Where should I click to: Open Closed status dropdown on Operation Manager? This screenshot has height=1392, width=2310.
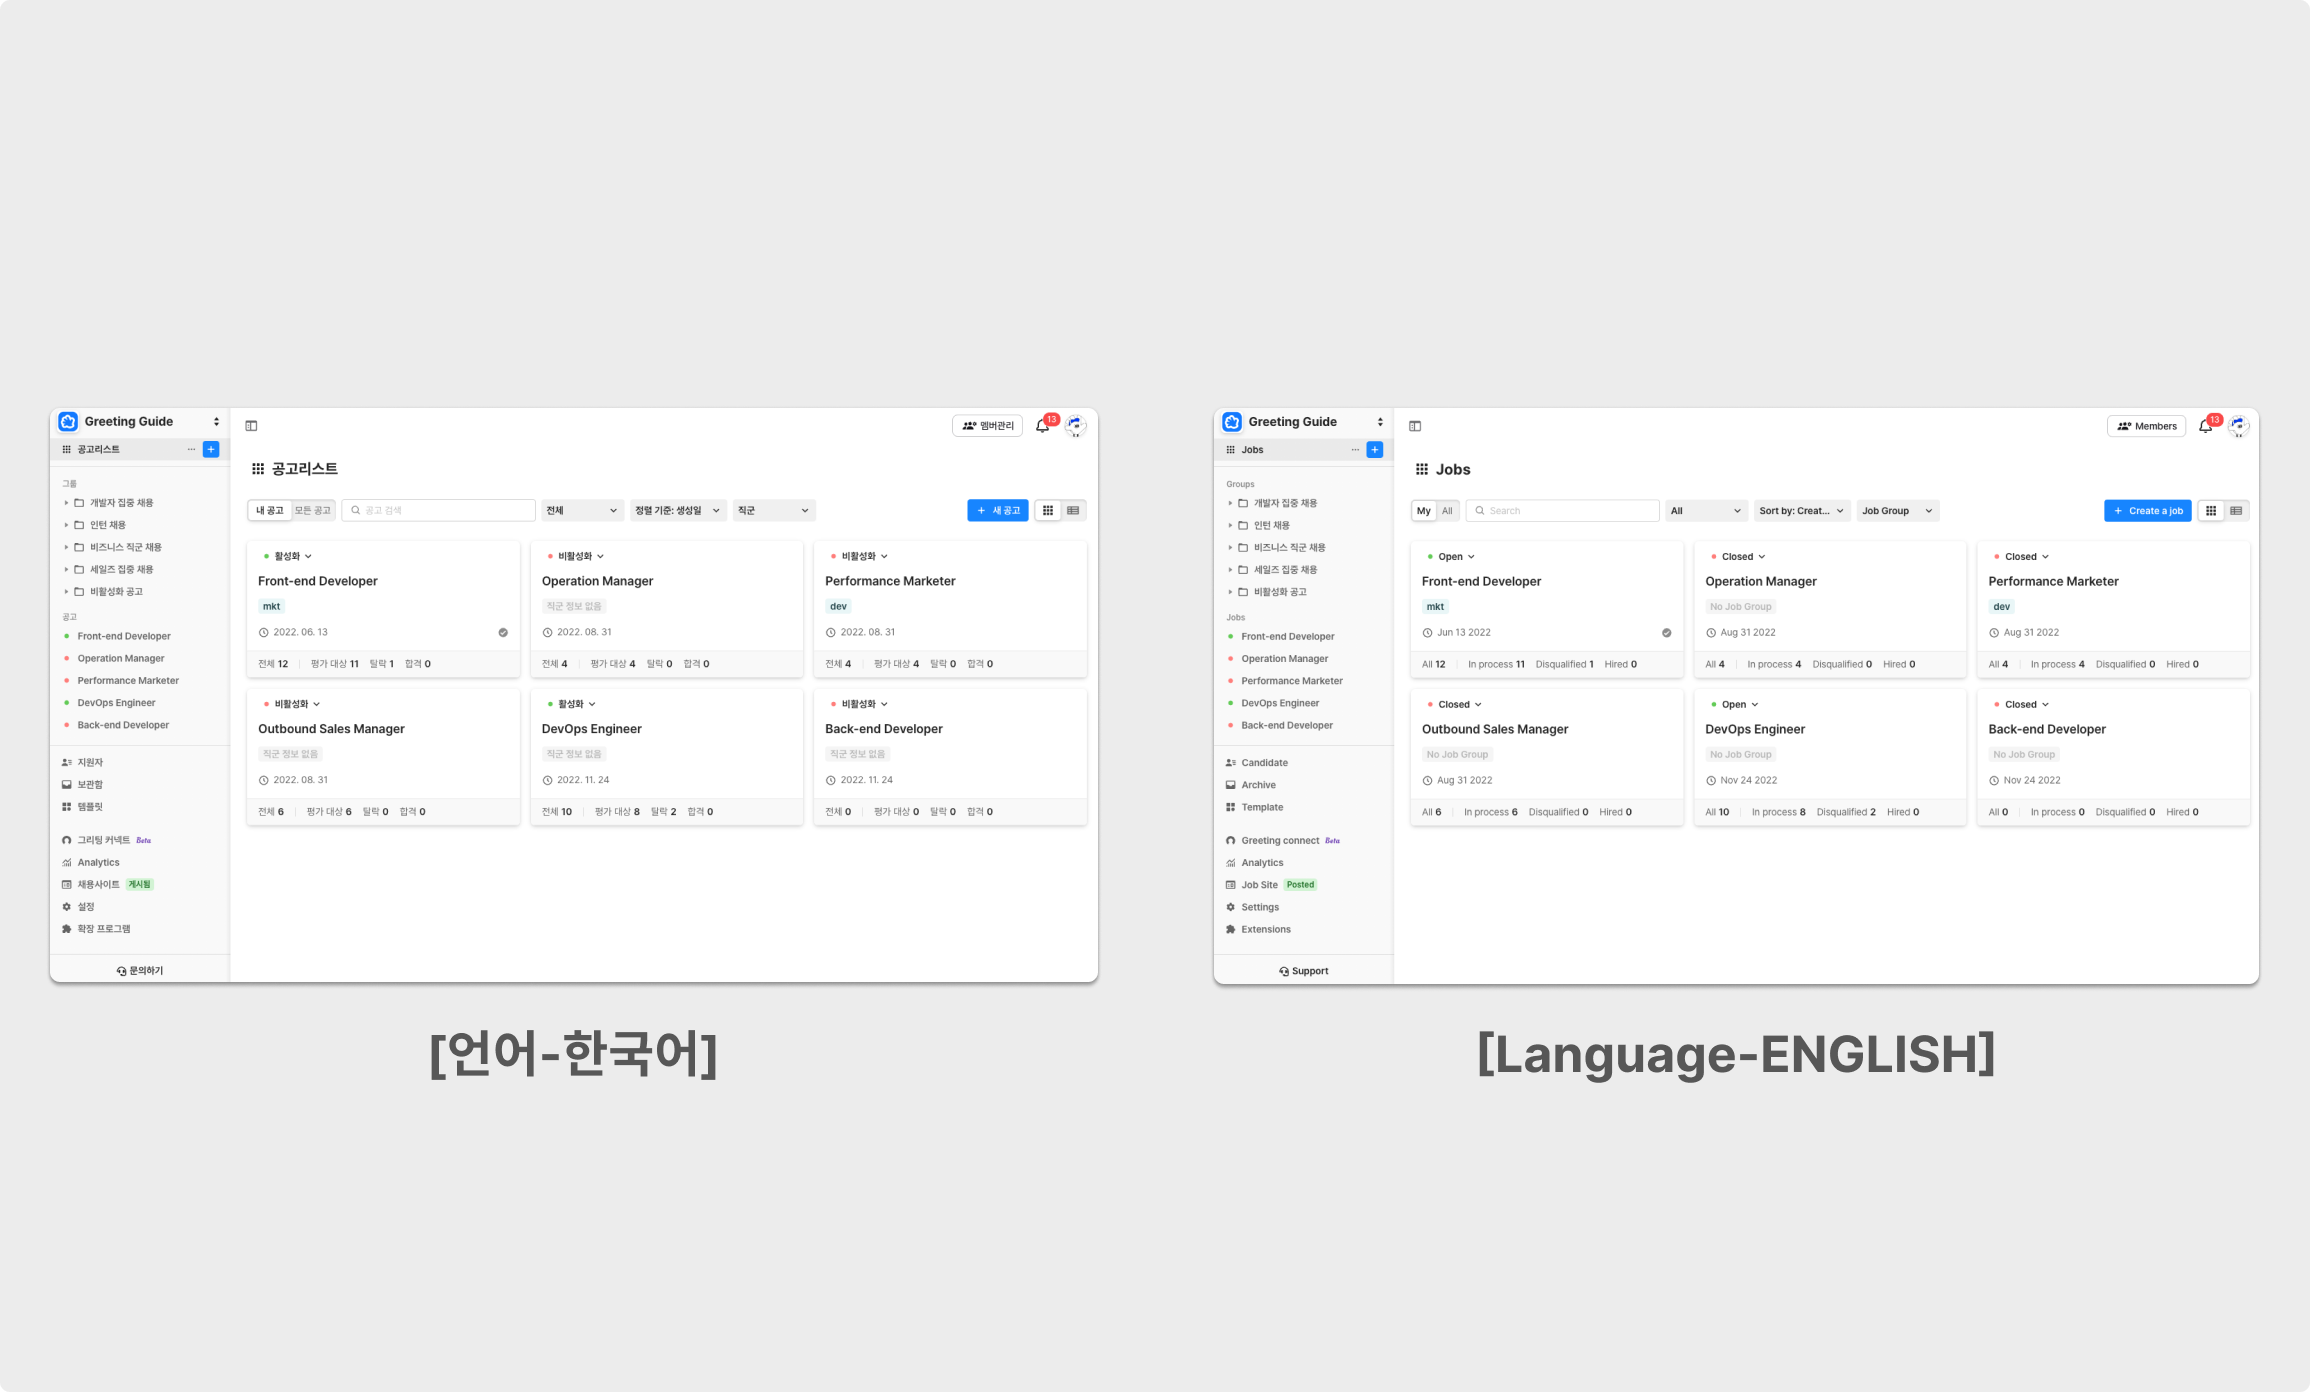click(1738, 557)
